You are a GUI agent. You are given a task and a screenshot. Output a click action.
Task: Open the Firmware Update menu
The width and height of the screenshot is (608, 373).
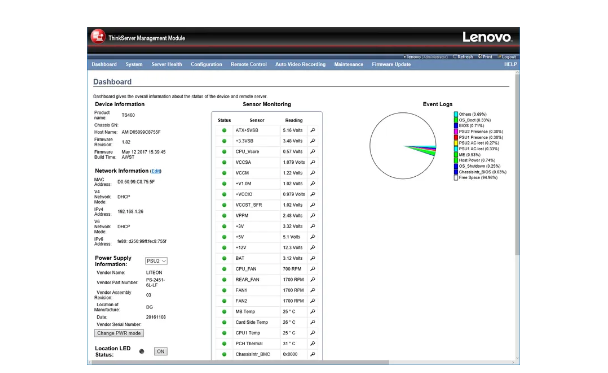click(391, 64)
